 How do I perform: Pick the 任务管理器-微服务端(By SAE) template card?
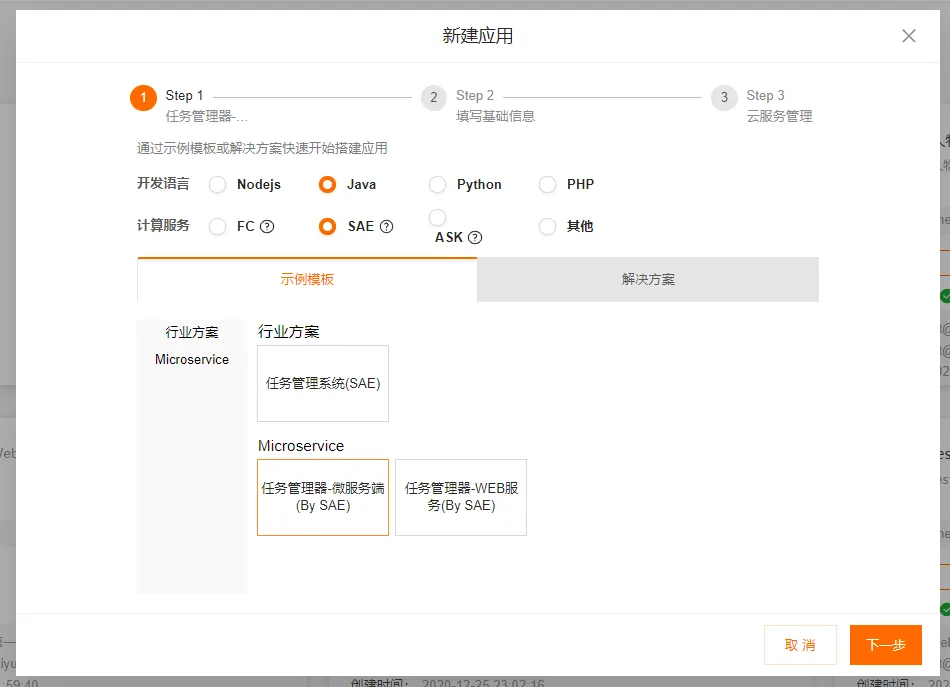[323, 497]
